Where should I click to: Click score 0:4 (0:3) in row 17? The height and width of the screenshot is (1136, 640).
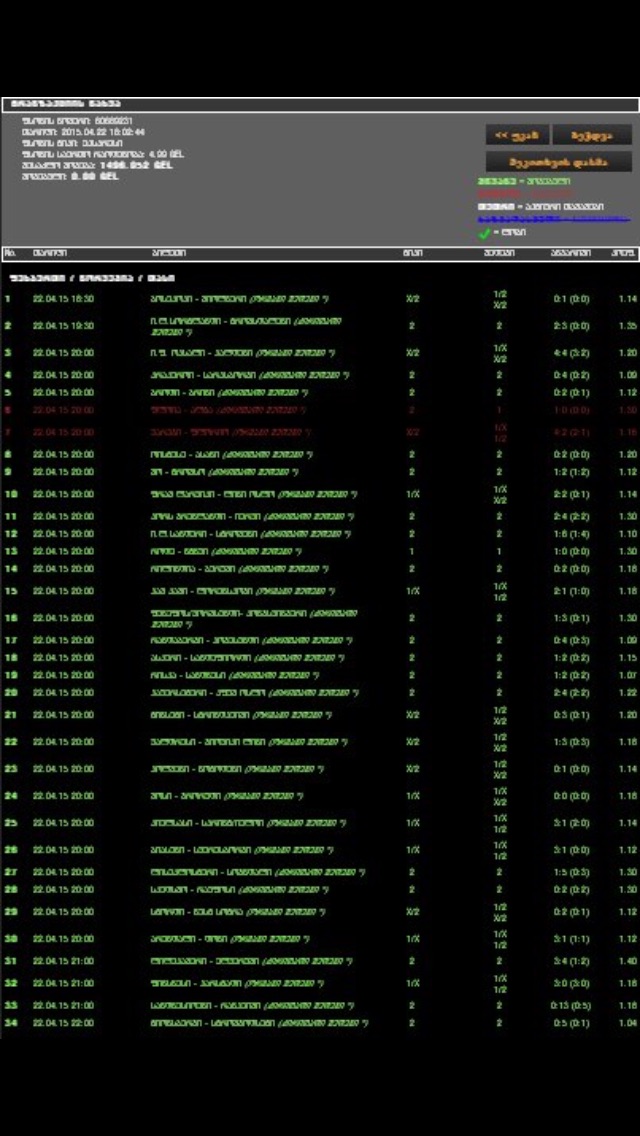(571, 640)
